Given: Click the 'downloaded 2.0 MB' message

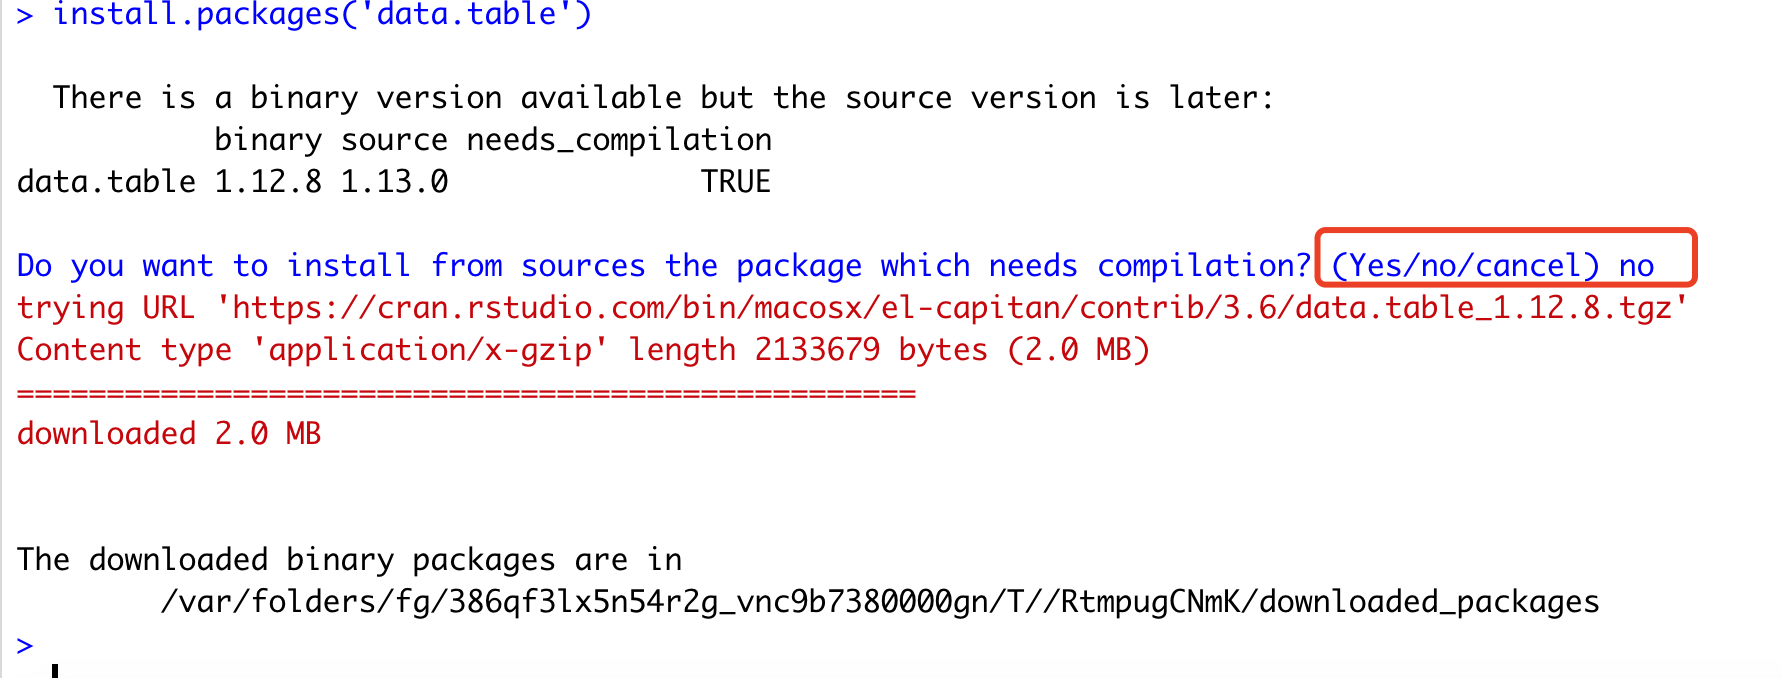Looking at the screenshot, I should (x=169, y=433).
